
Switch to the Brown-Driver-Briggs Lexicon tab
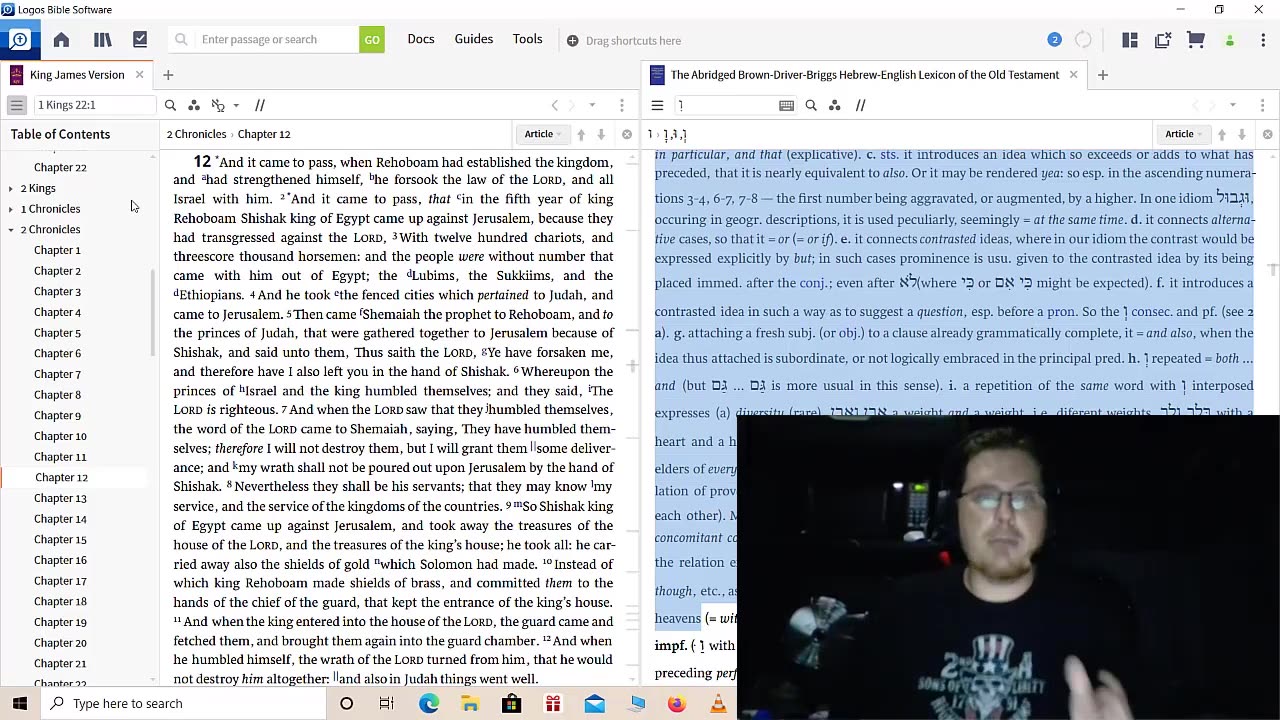(864, 75)
